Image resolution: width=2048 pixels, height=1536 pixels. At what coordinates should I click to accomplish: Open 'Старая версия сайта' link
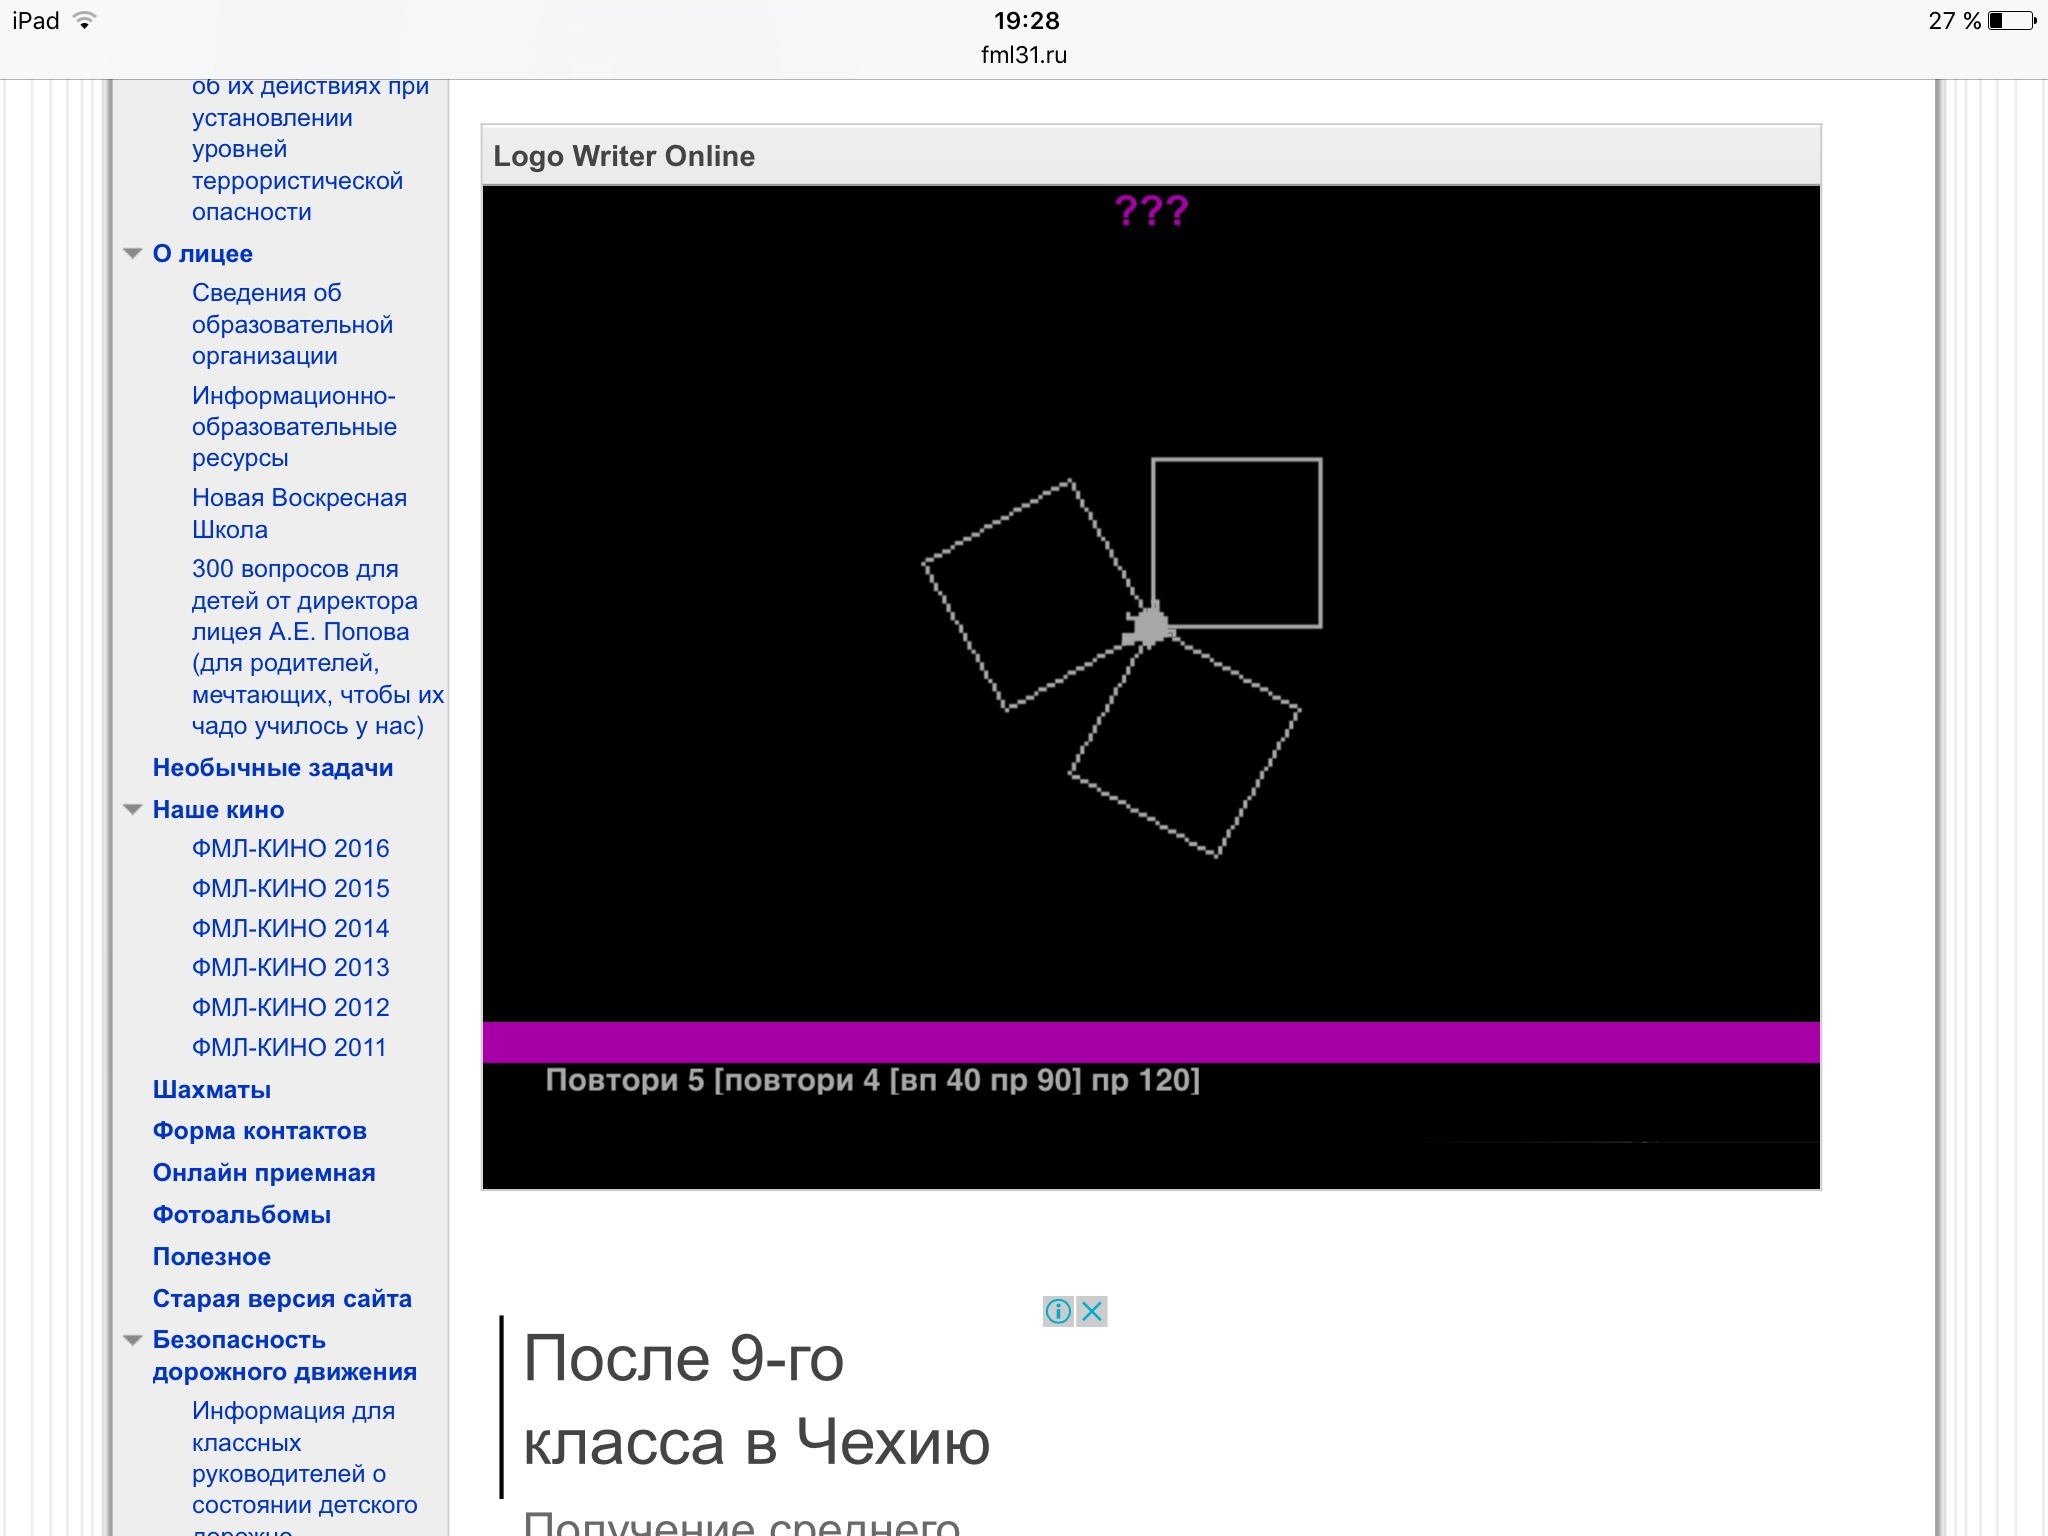[281, 1299]
